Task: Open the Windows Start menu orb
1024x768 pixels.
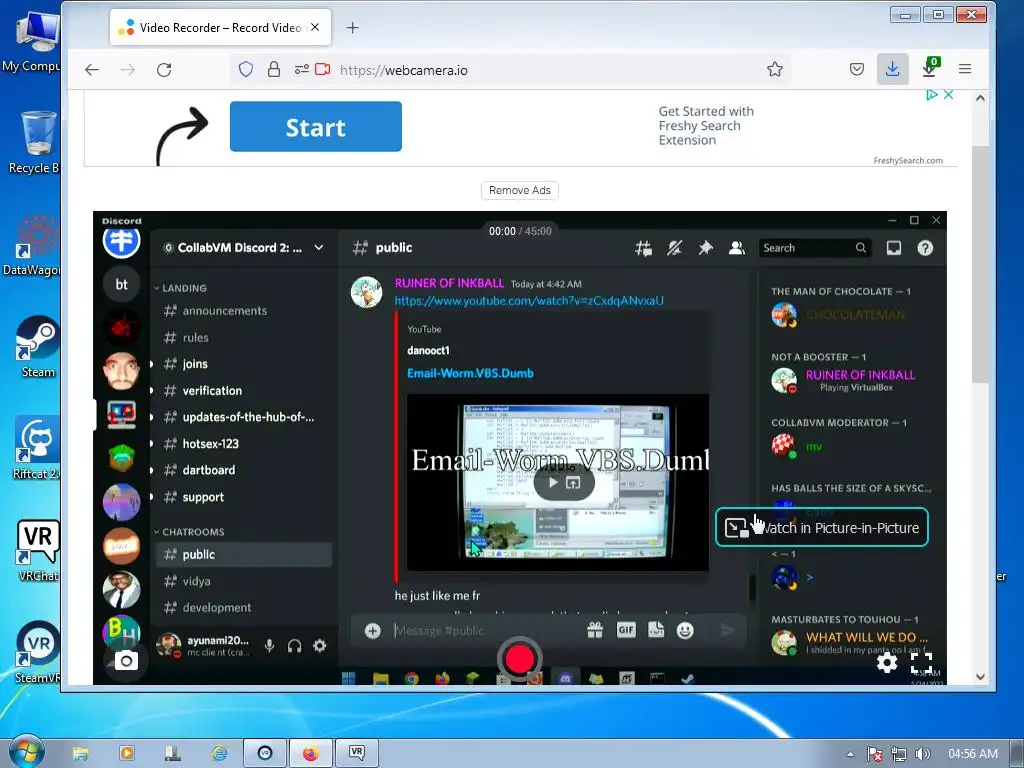Action: tap(27, 752)
